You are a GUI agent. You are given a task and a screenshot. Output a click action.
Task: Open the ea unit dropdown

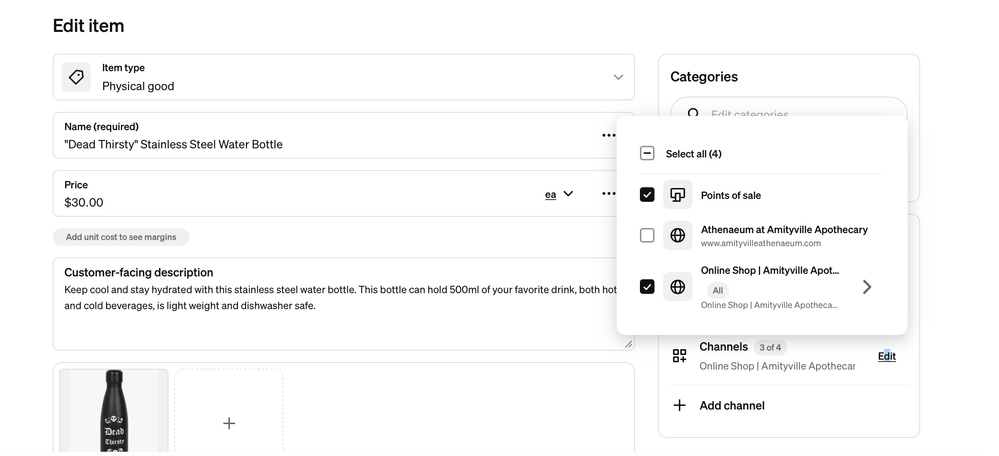(559, 194)
